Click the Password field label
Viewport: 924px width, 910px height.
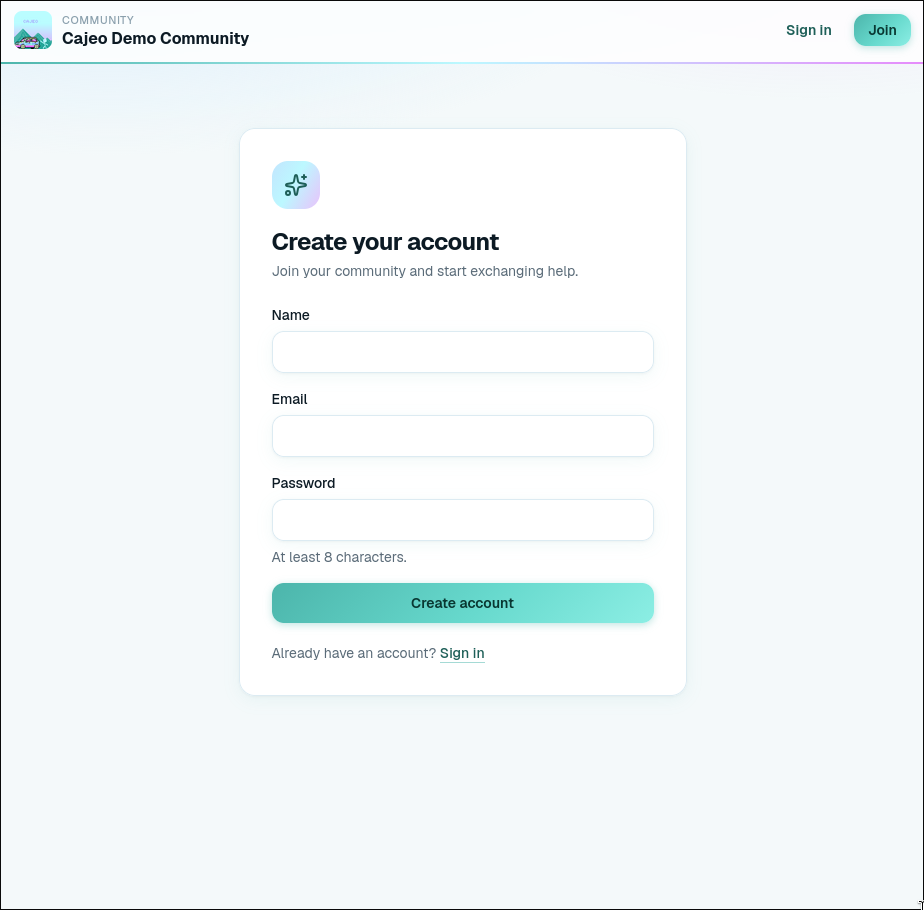pos(303,483)
